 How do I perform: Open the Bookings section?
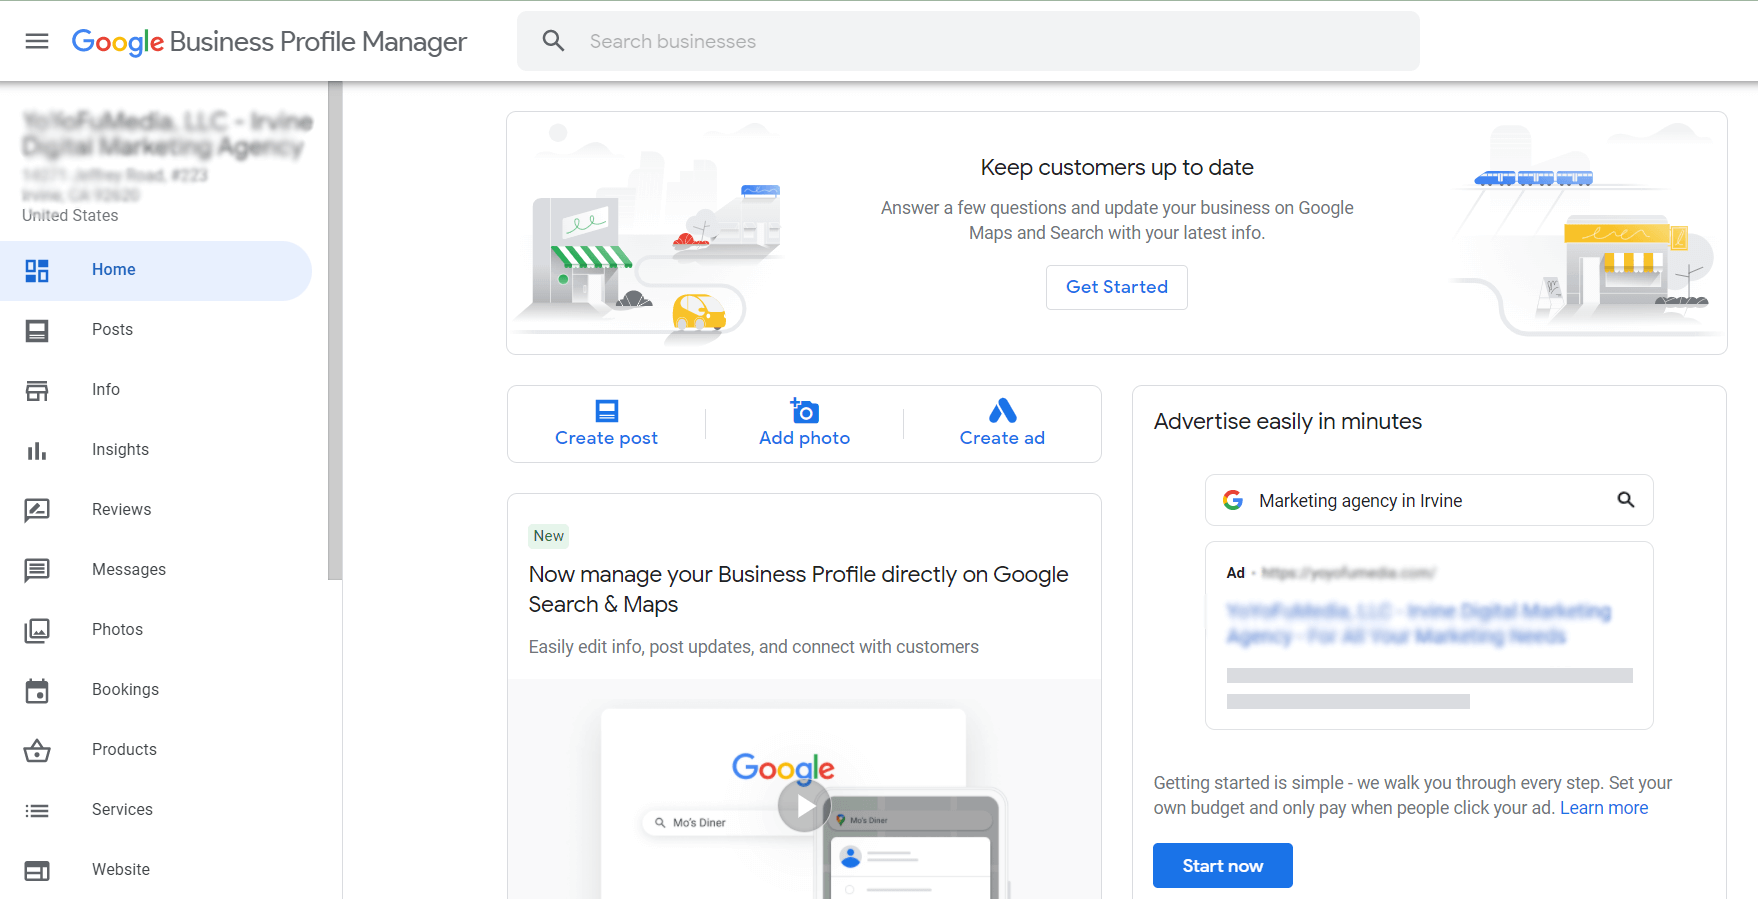[x=125, y=690]
